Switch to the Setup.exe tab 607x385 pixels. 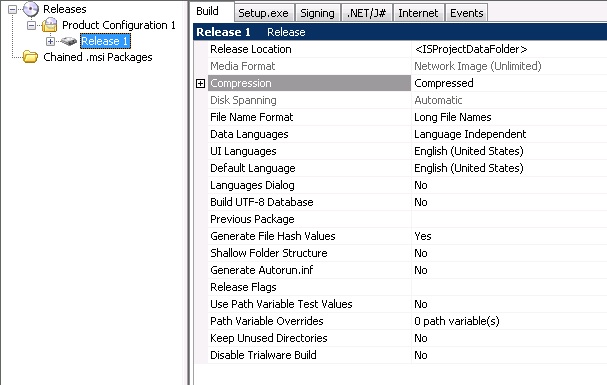pos(264,13)
